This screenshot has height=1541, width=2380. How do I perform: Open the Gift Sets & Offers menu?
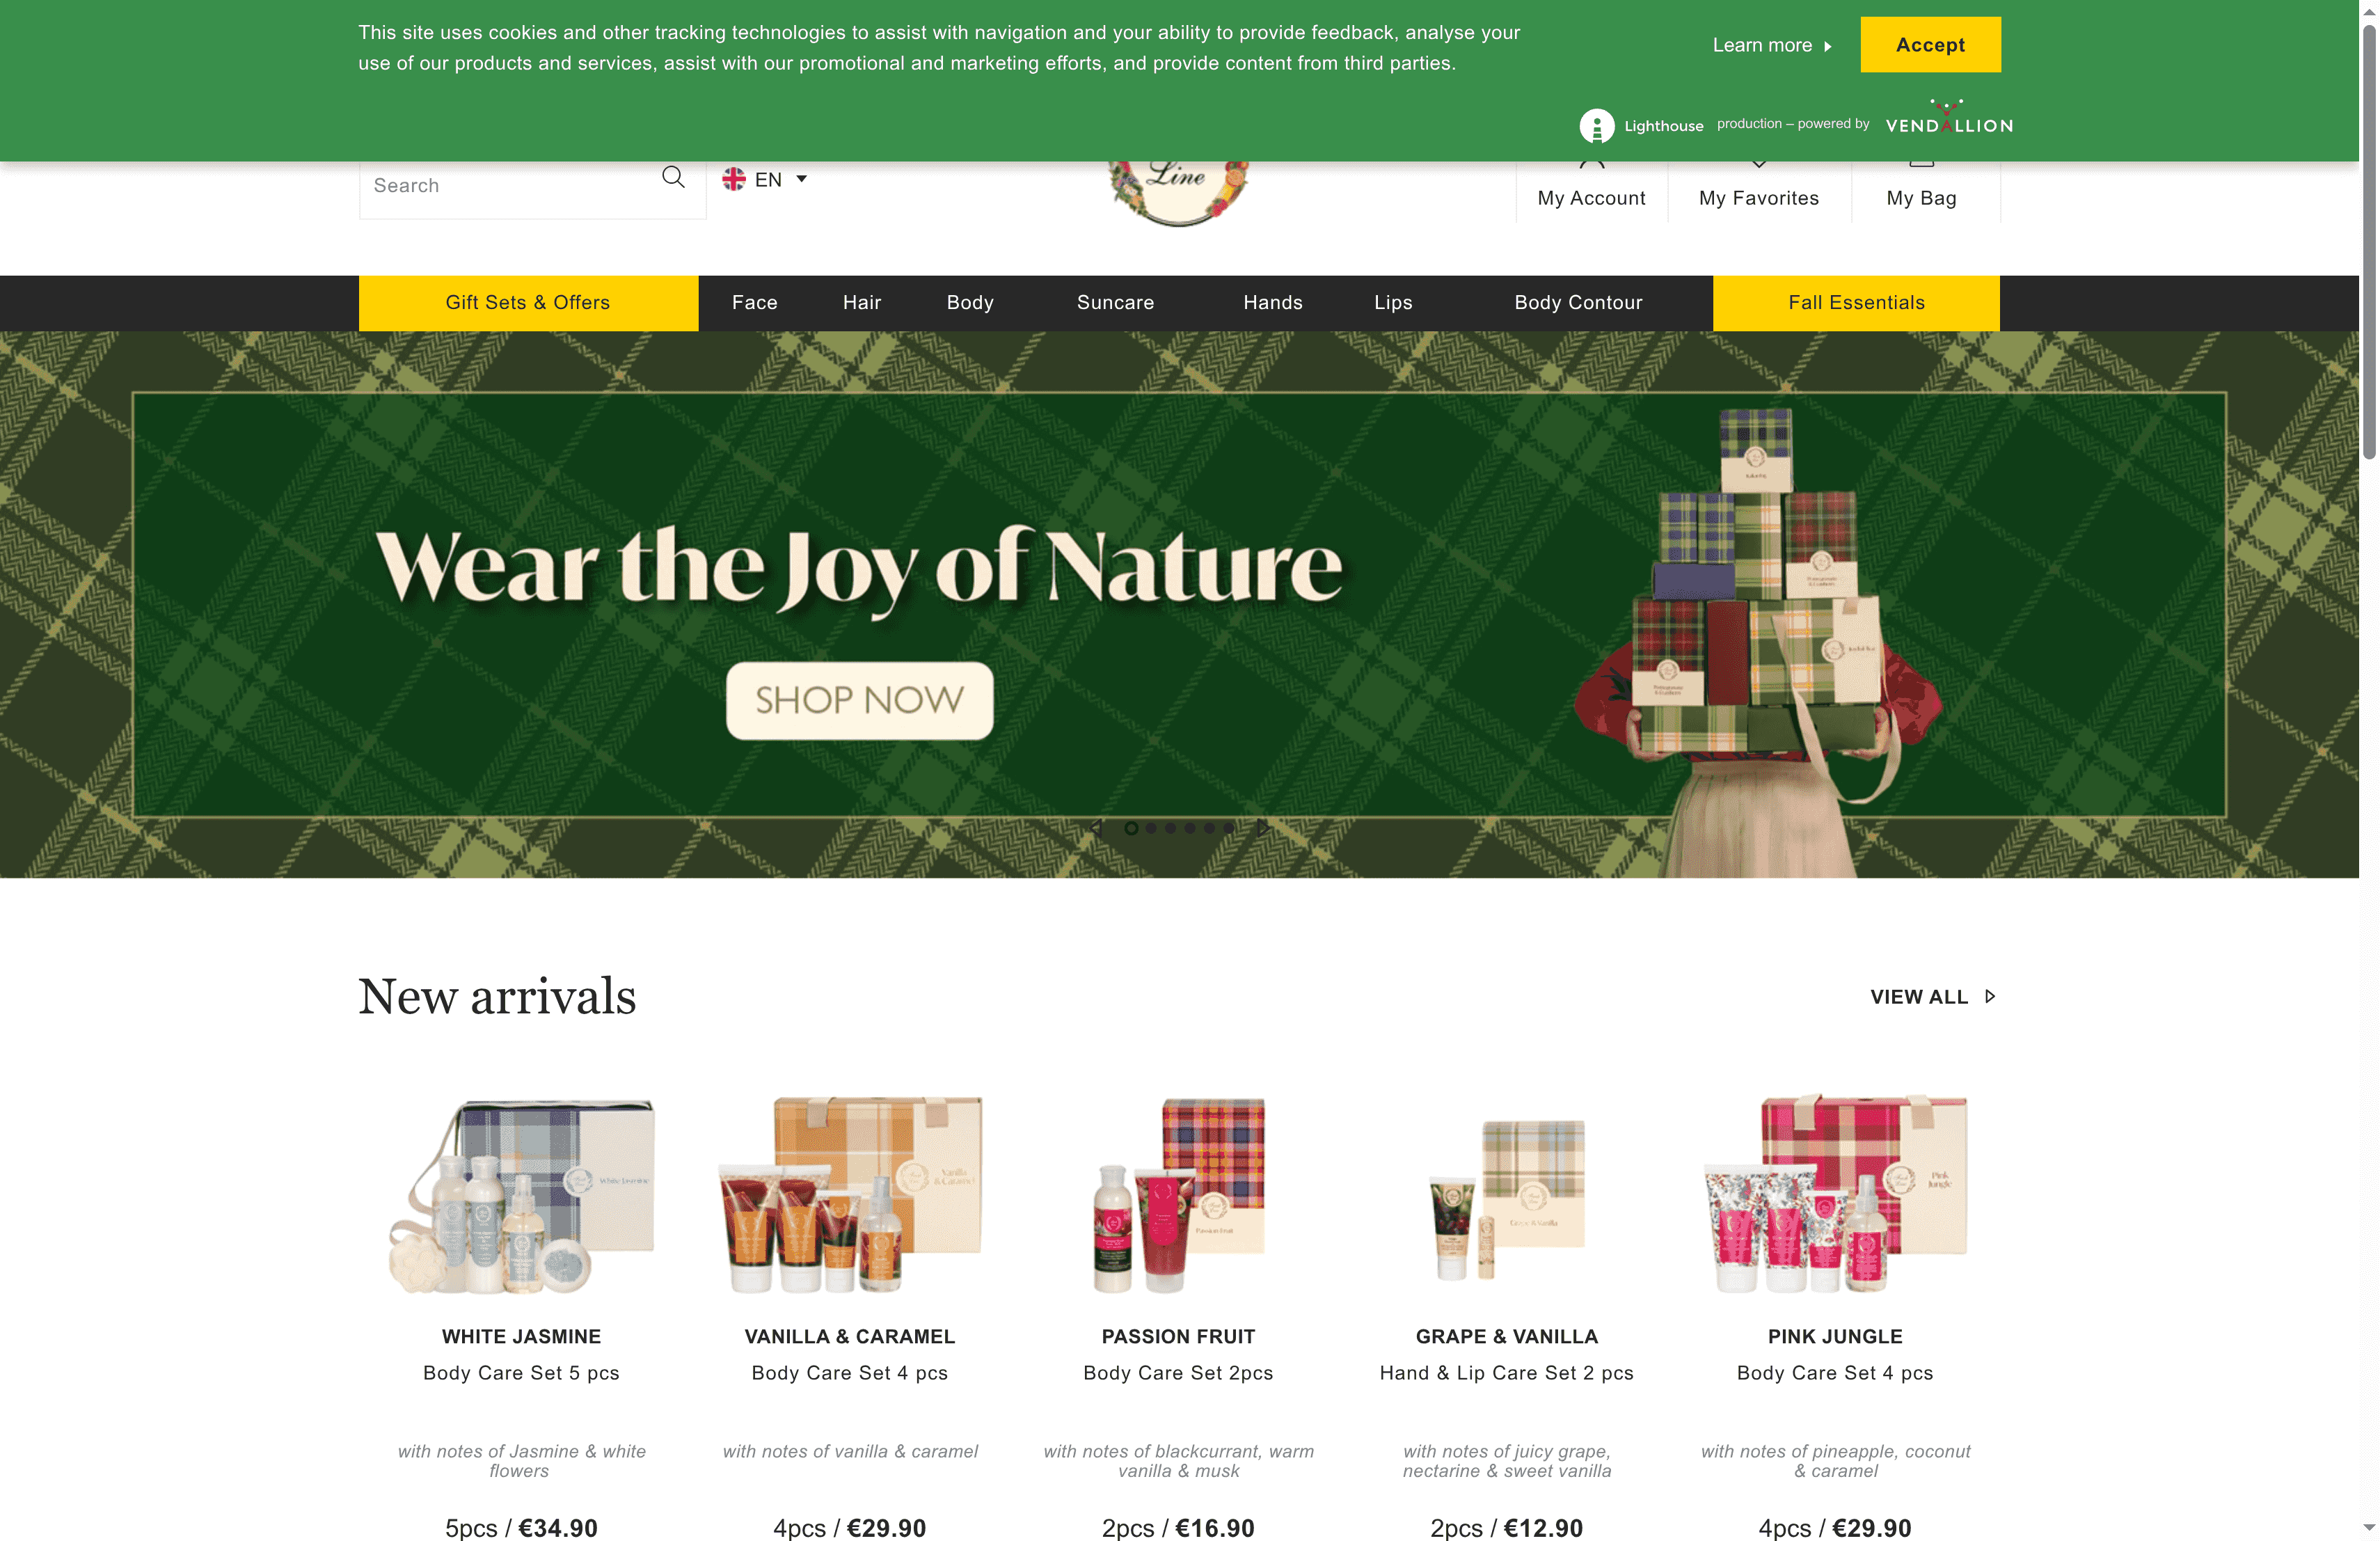528,303
